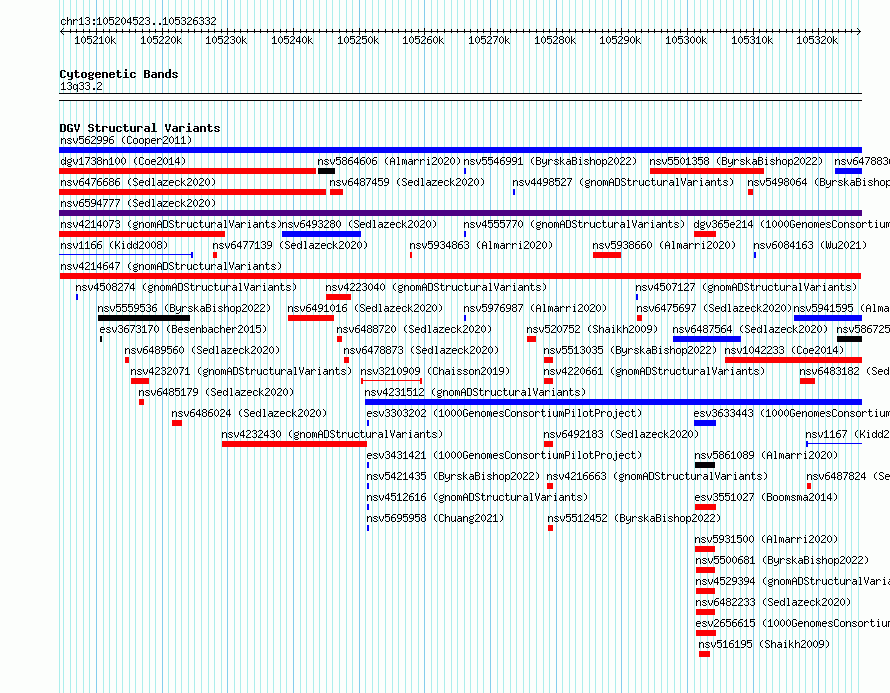Open nsv5513035 (ByrskaBishop2022) label

click(x=630, y=350)
